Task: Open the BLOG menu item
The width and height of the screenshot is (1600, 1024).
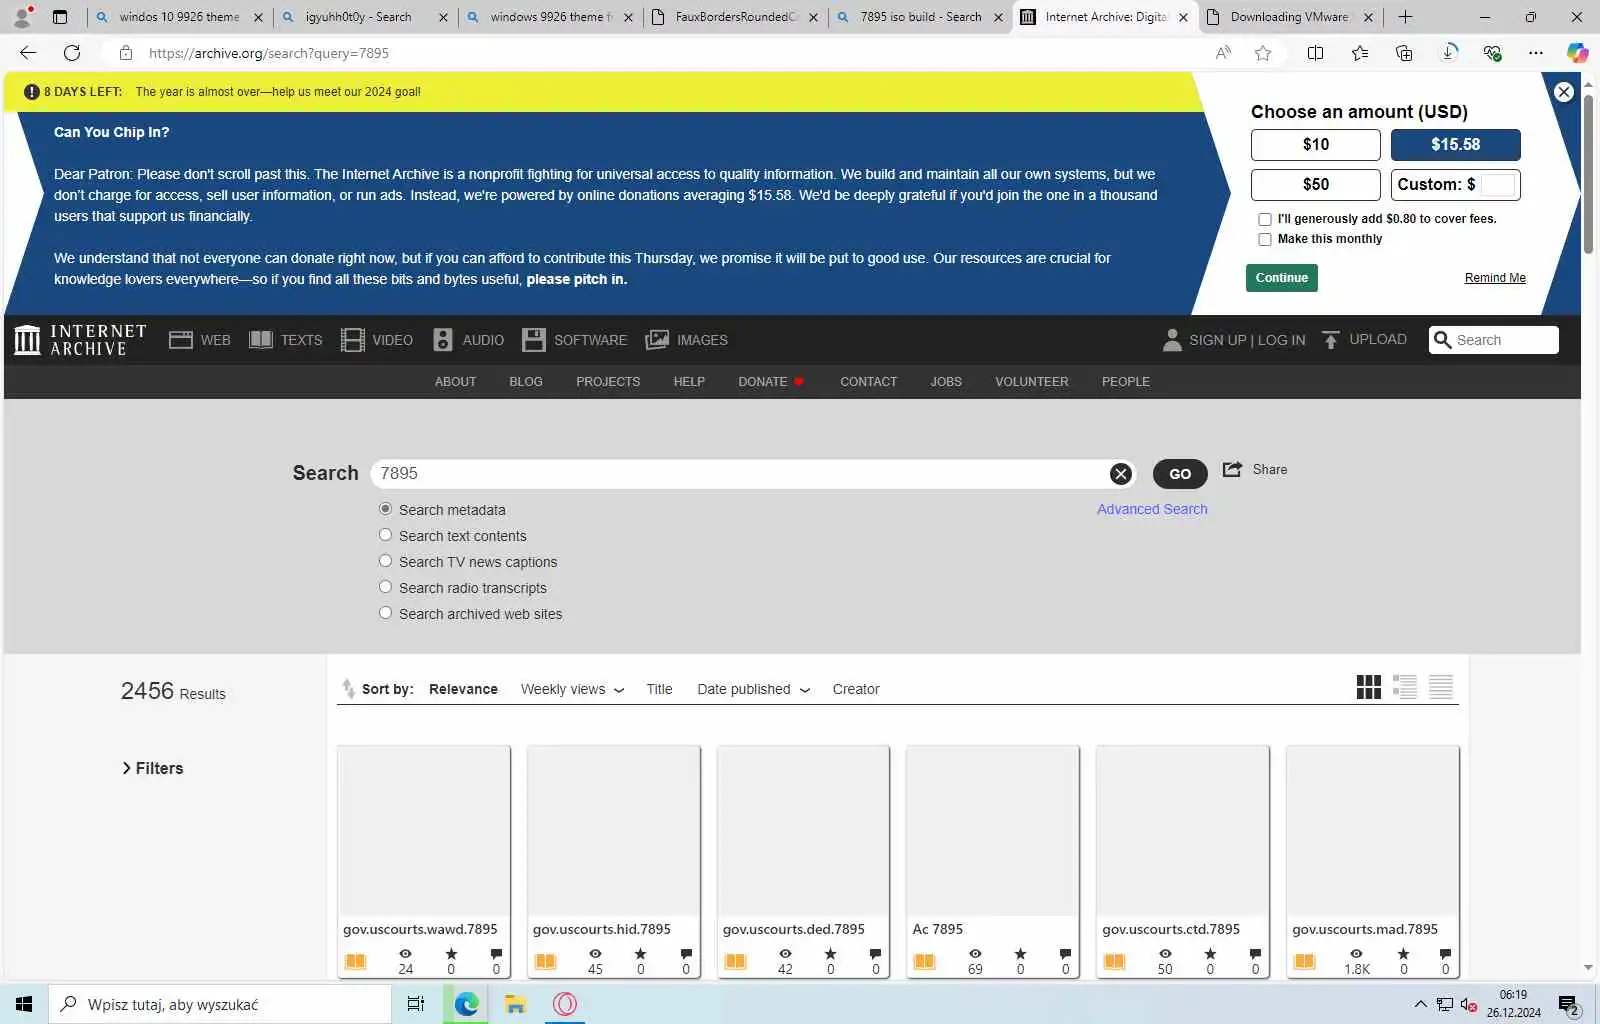Action: point(526,382)
